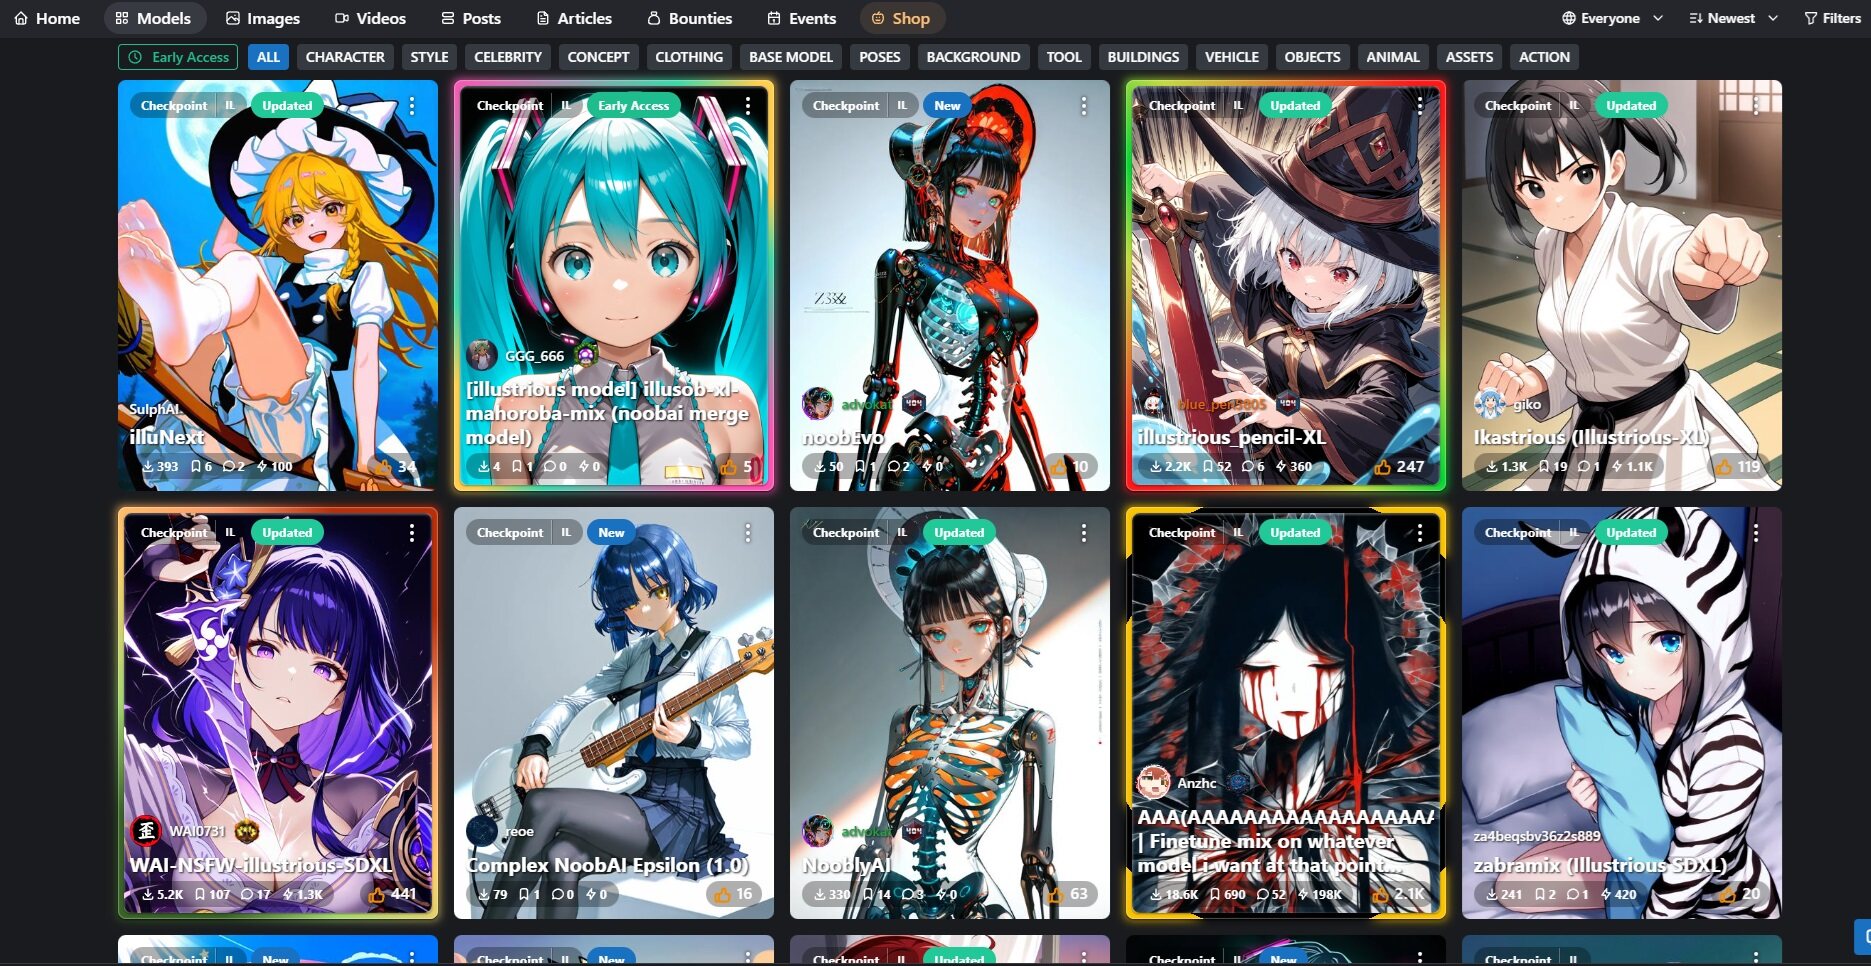The width and height of the screenshot is (1871, 966).
Task: Open the Shop tab
Action: 901,18
